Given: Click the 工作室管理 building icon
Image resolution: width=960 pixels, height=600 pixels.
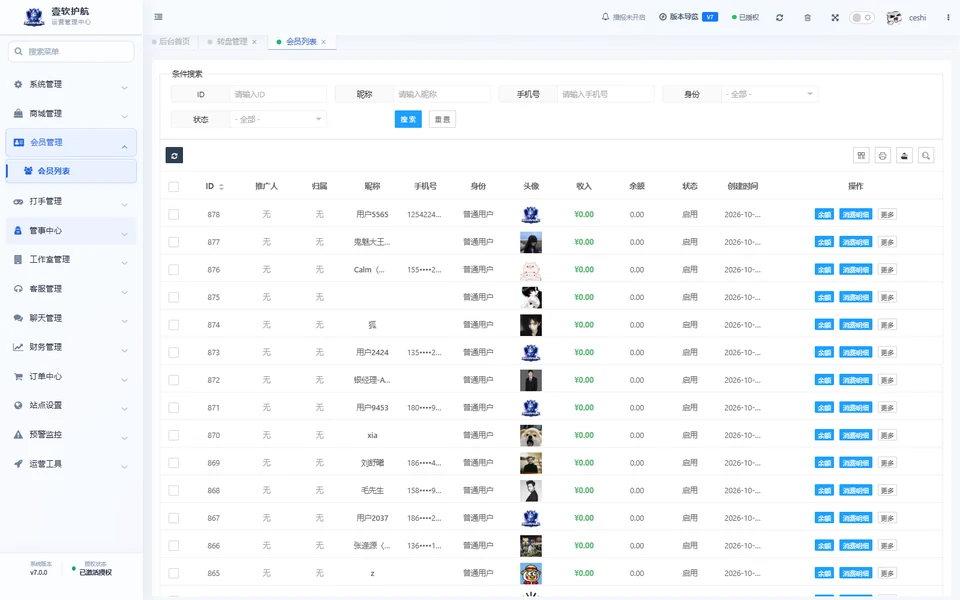Looking at the screenshot, I should click(x=18, y=260).
